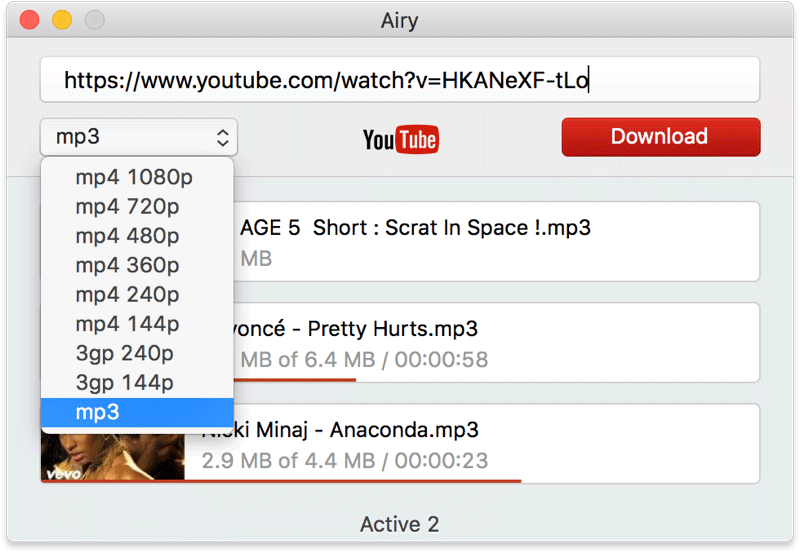Click the Airy window title
The width and height of the screenshot is (800, 553).
399,21
